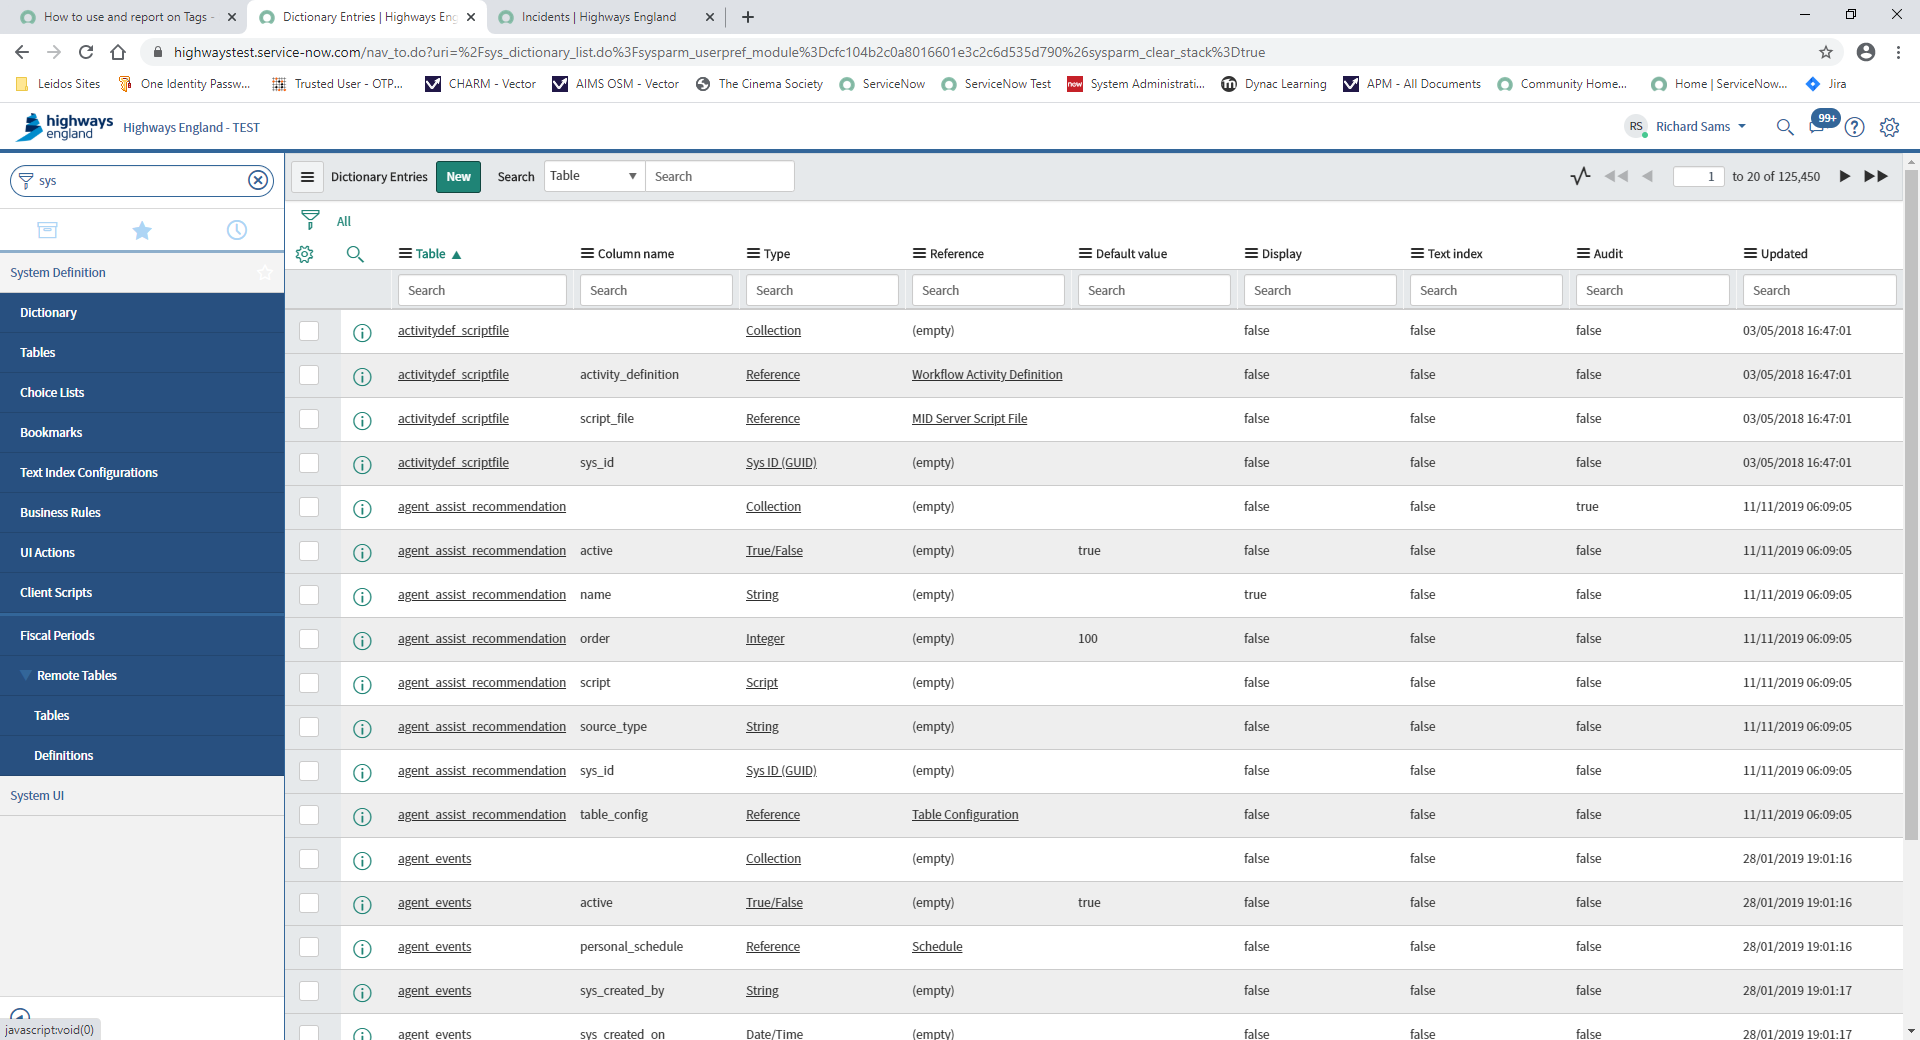The image size is (1920, 1040).
Task: Select the checkbox for the first activitydef_scriptfile row
Action: point(310,331)
